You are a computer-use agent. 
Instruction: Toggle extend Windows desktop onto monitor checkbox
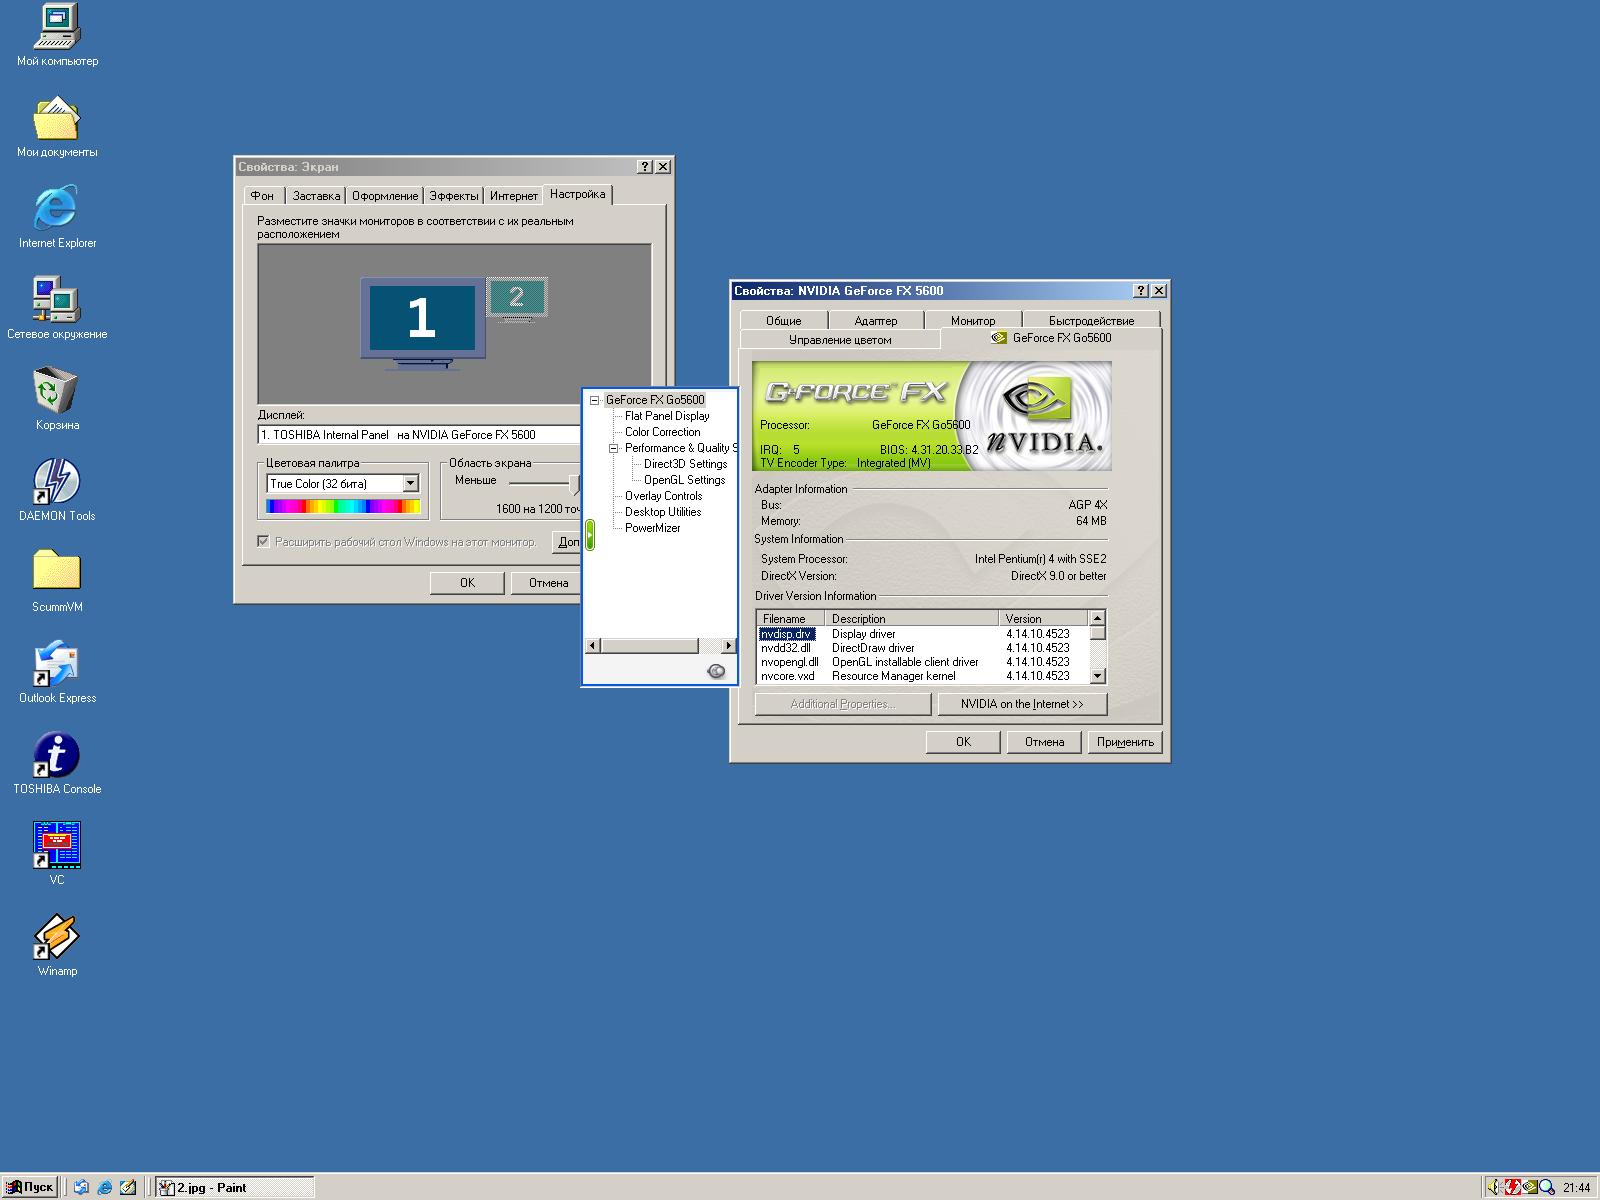point(264,542)
